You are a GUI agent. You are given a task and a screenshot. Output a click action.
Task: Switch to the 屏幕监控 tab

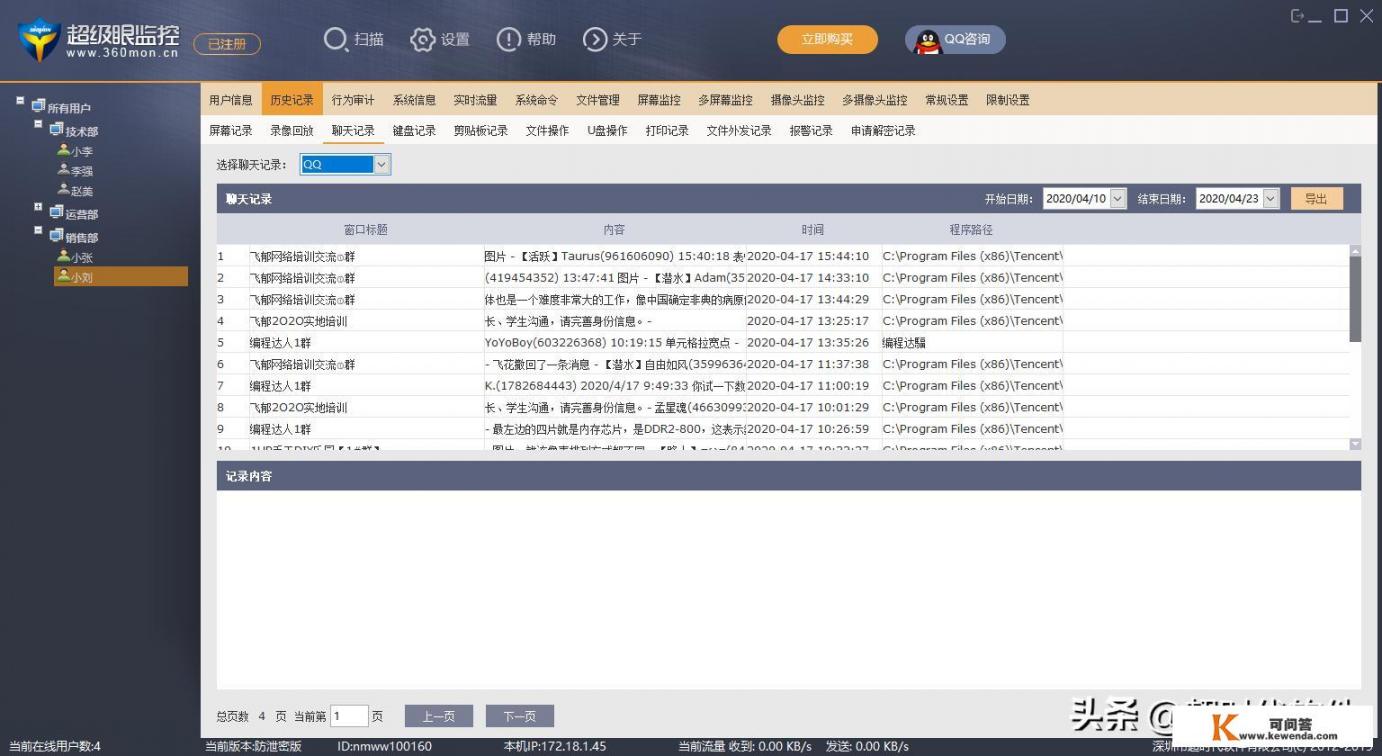659,100
